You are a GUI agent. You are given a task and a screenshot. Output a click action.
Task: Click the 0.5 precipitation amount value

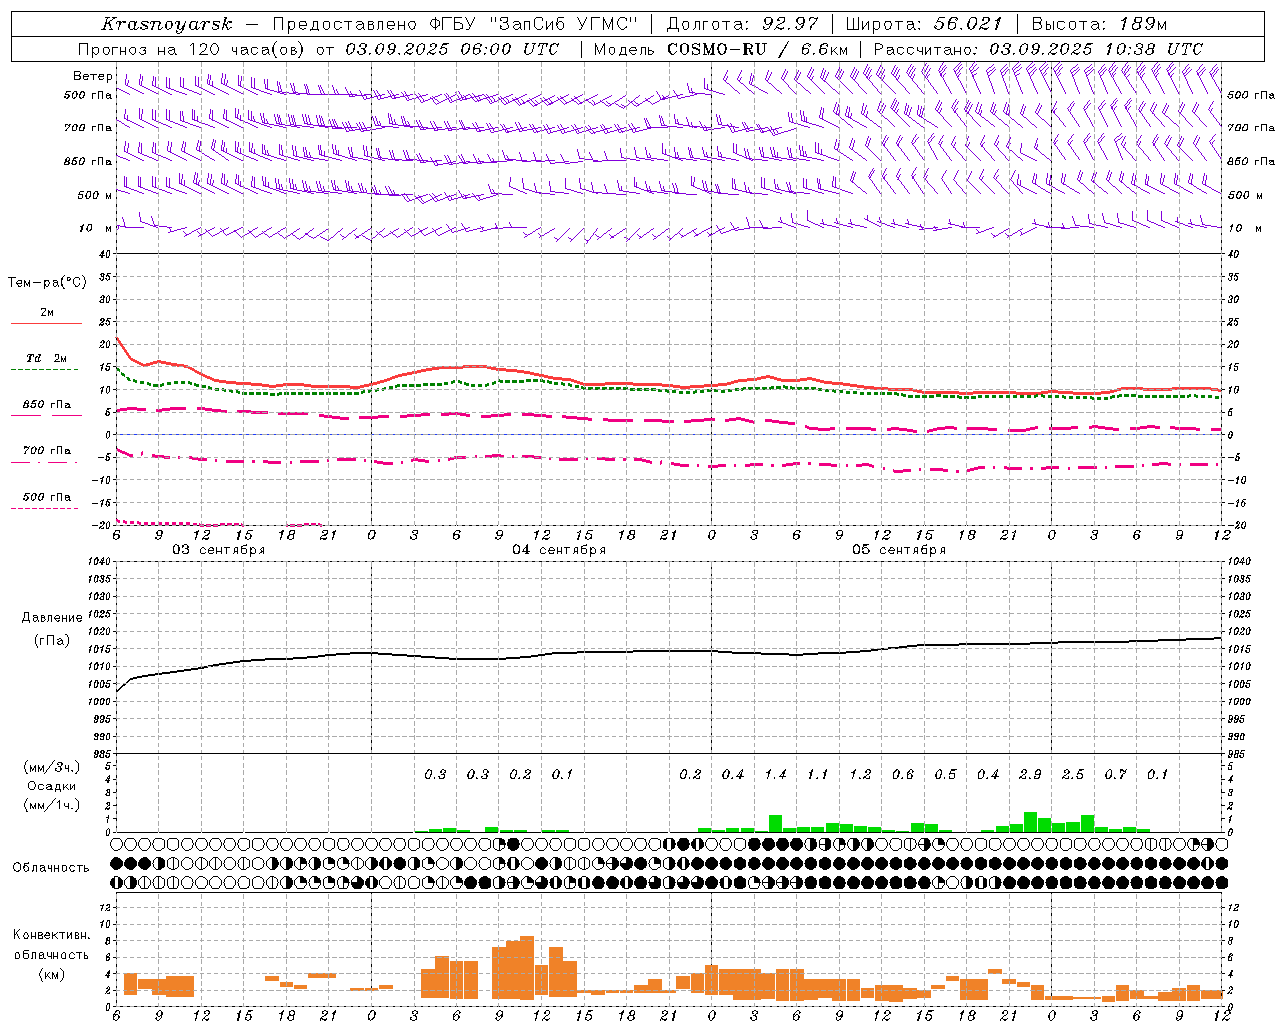click(x=946, y=774)
